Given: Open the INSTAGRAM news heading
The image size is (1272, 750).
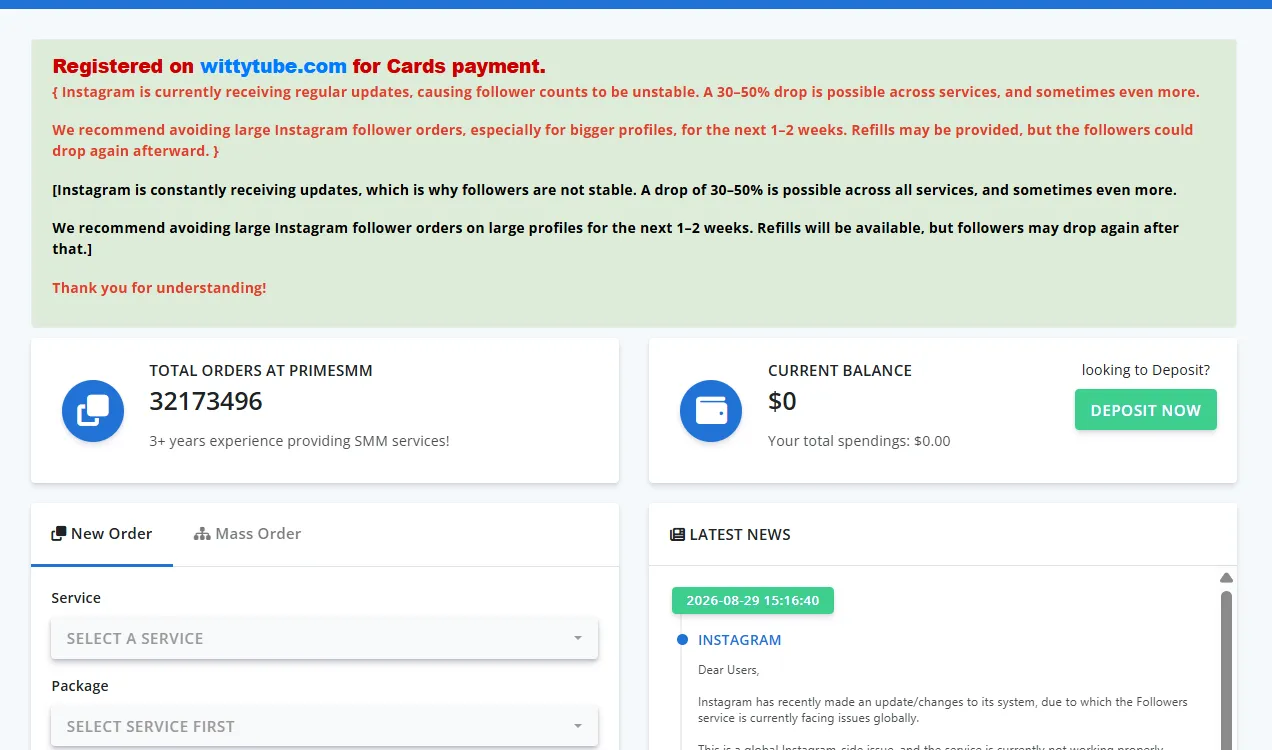Looking at the screenshot, I should (x=740, y=640).
